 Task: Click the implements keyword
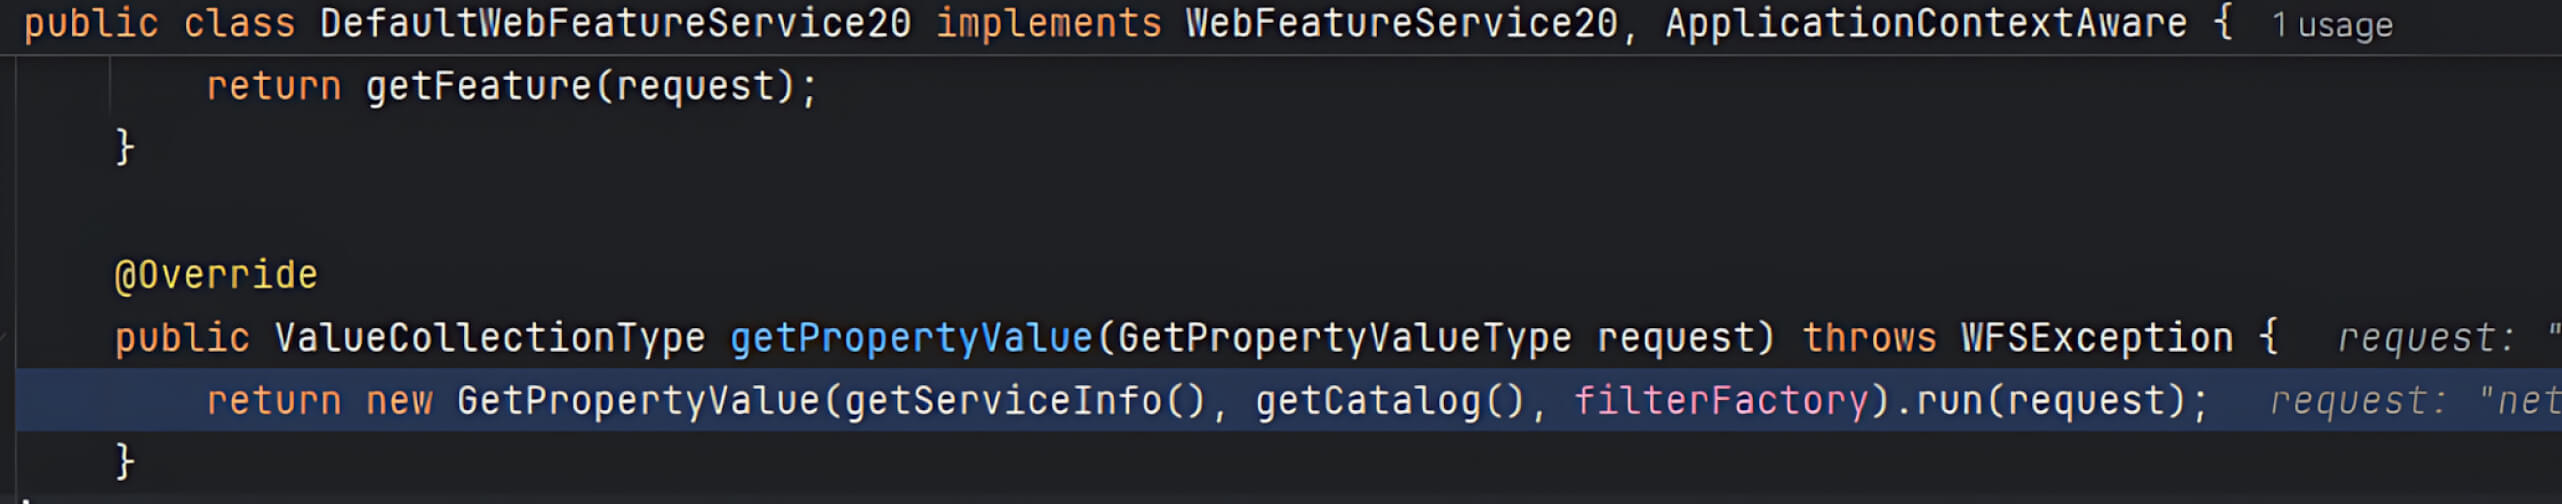click(1048, 24)
